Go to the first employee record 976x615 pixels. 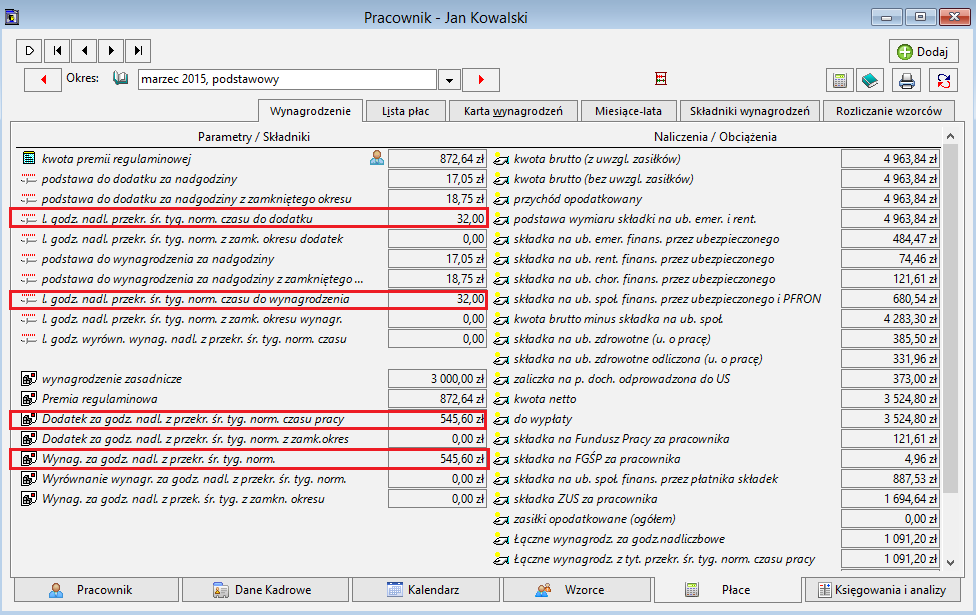coord(57,51)
